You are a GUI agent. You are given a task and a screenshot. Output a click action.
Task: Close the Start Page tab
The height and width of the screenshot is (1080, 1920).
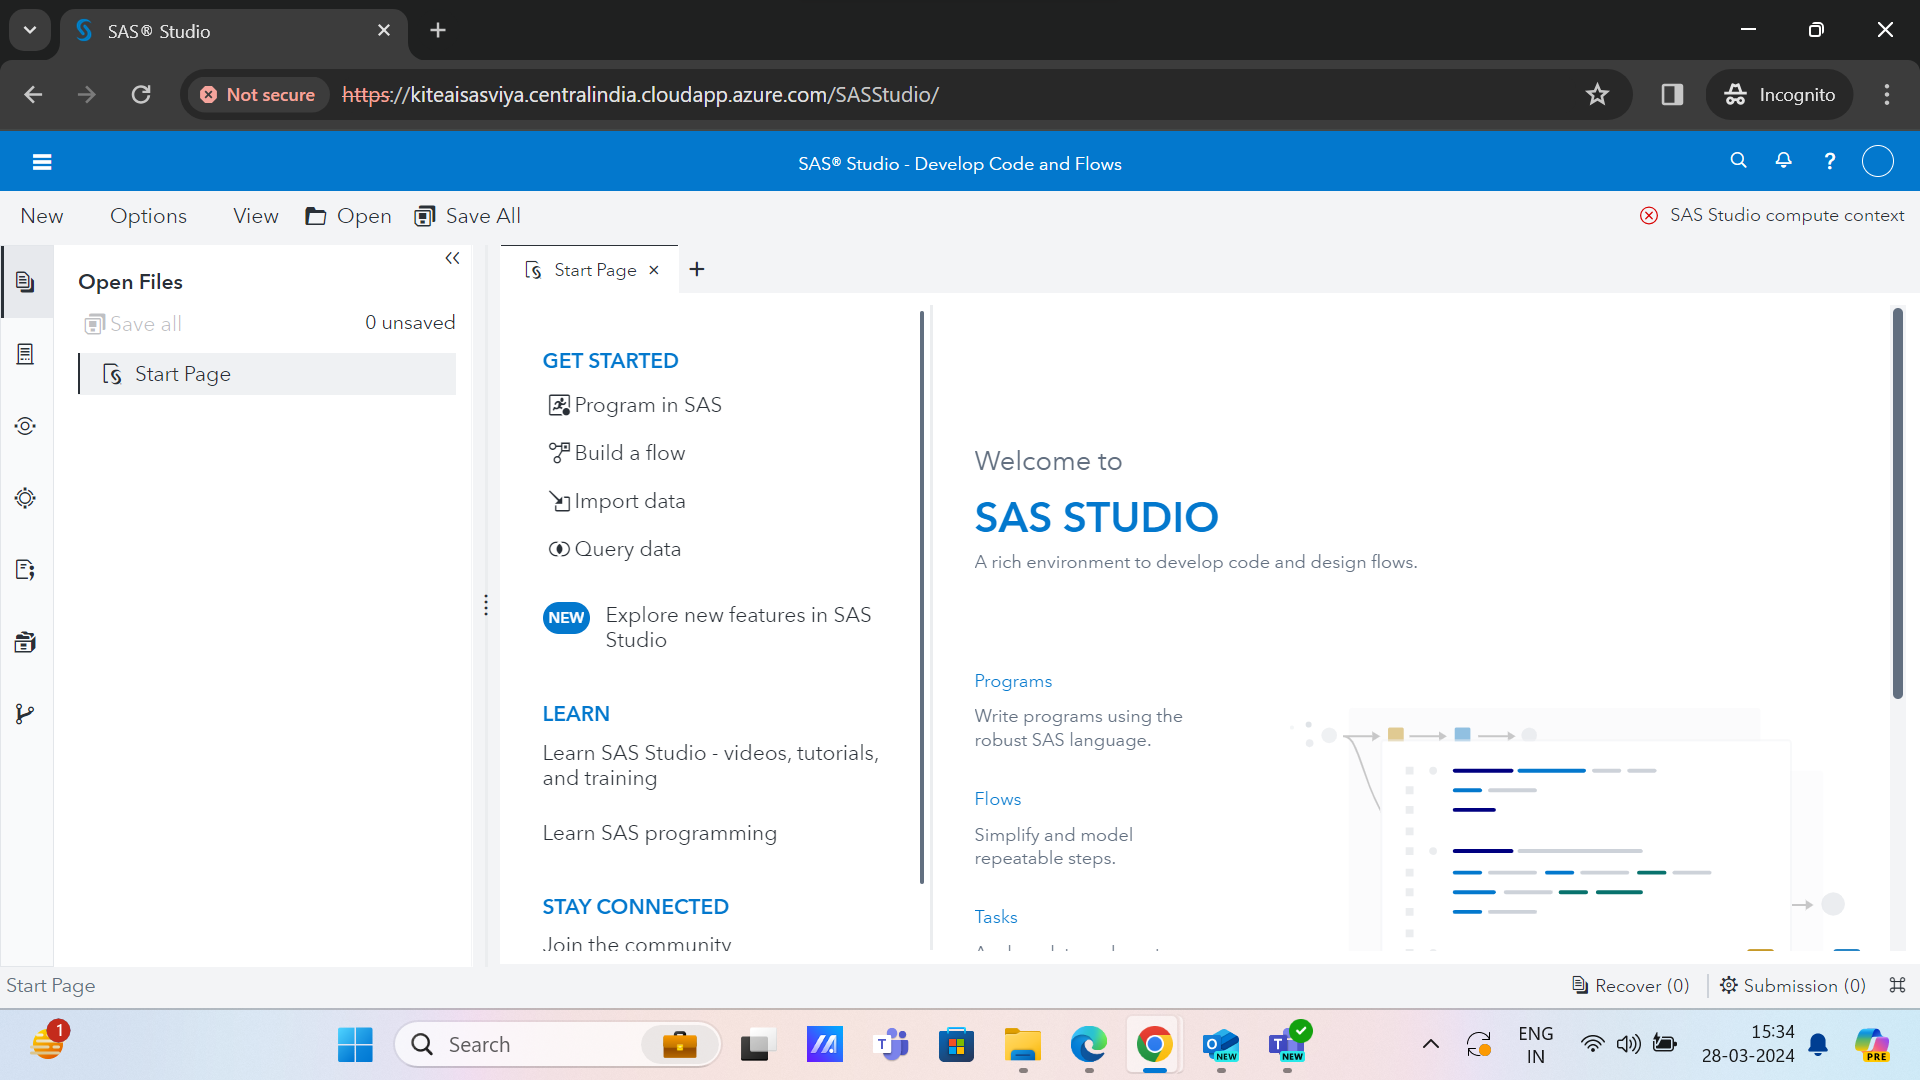(654, 270)
